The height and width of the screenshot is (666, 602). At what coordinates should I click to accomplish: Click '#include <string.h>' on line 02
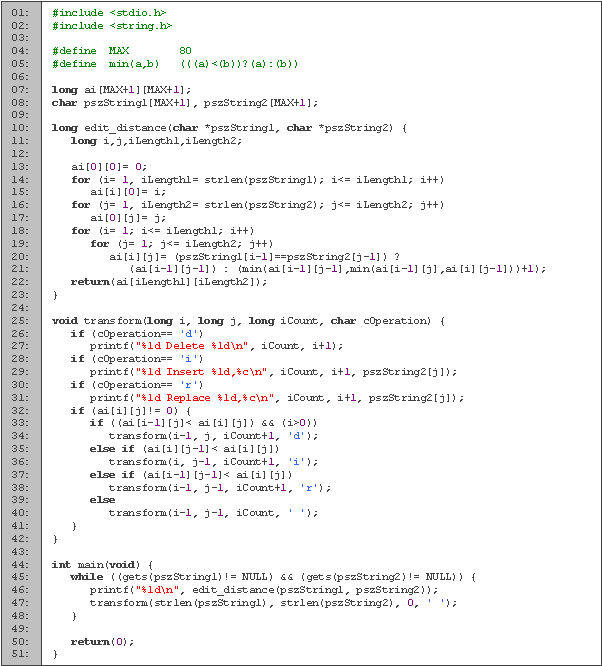112,26
